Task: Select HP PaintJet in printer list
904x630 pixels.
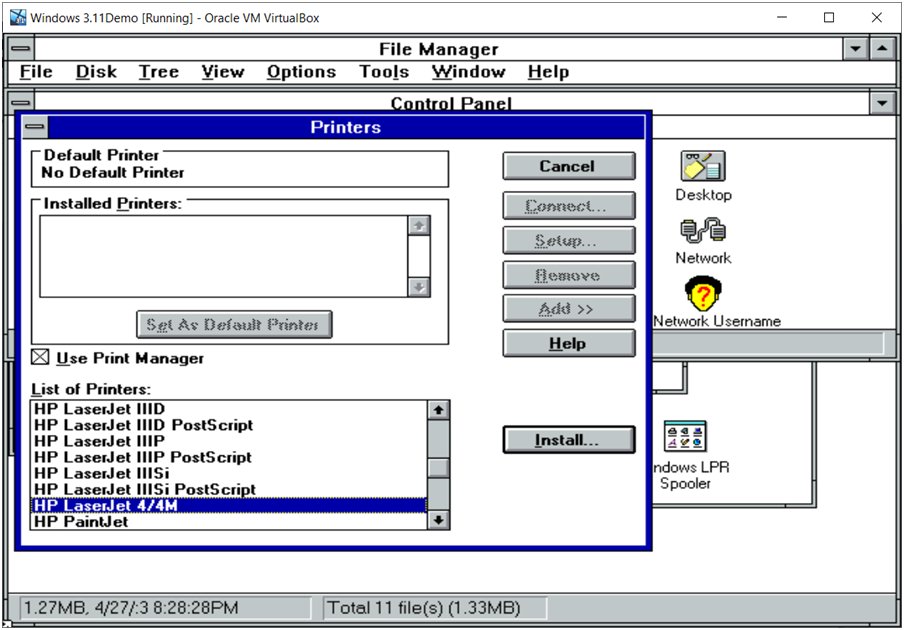Action: tap(229, 522)
